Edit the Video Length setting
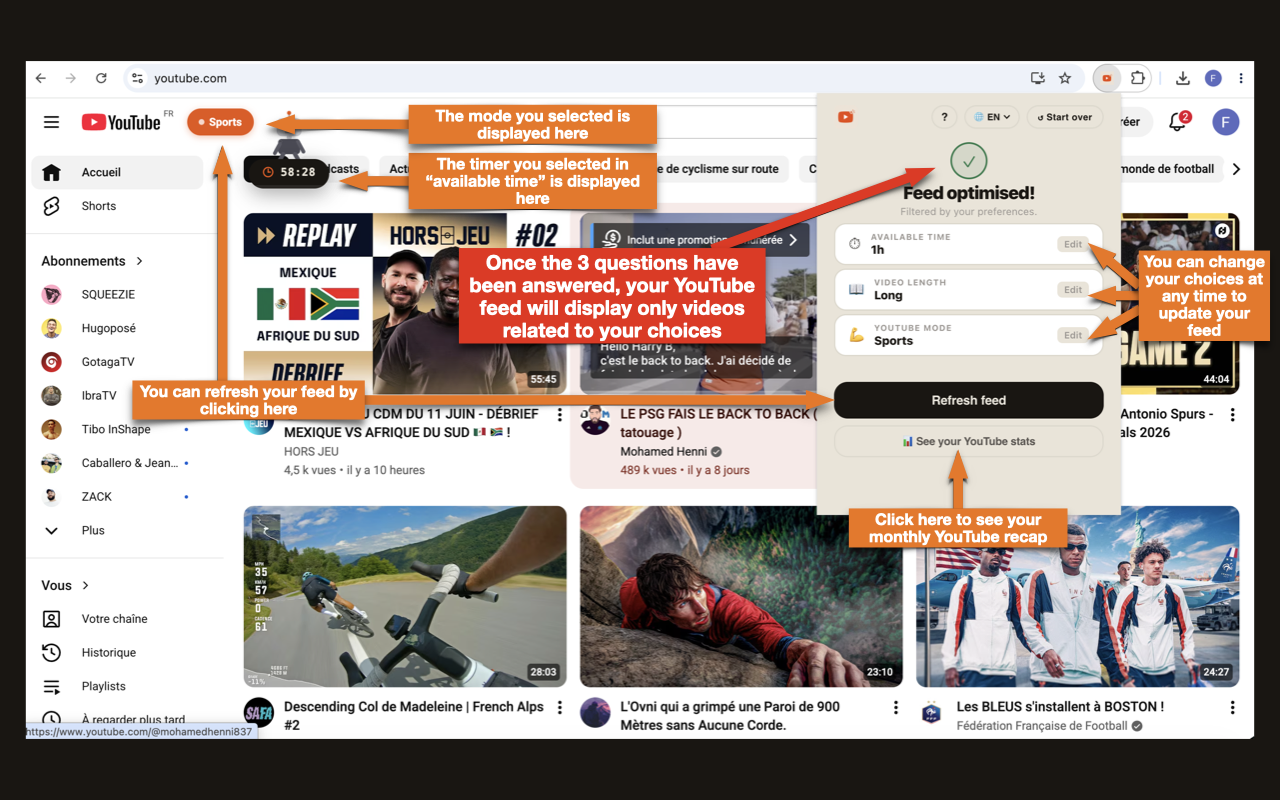This screenshot has width=1280, height=800. click(1073, 289)
